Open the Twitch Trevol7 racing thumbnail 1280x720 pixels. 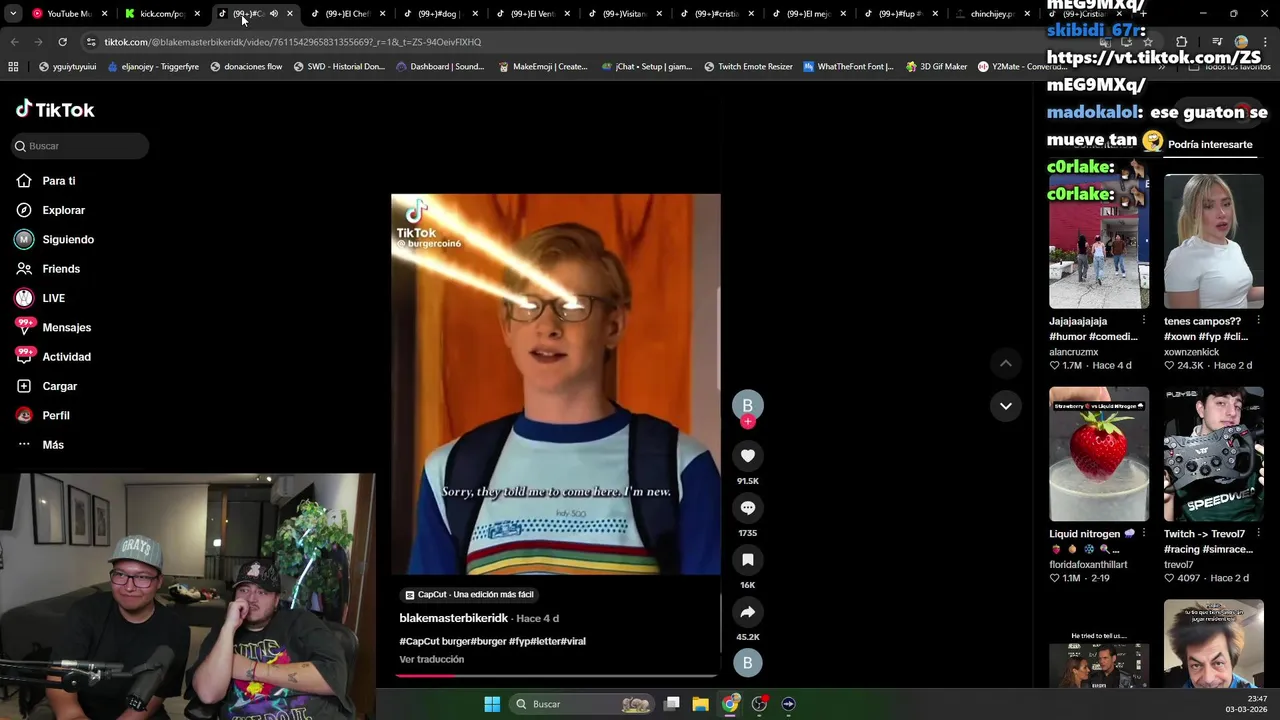(x=1213, y=454)
